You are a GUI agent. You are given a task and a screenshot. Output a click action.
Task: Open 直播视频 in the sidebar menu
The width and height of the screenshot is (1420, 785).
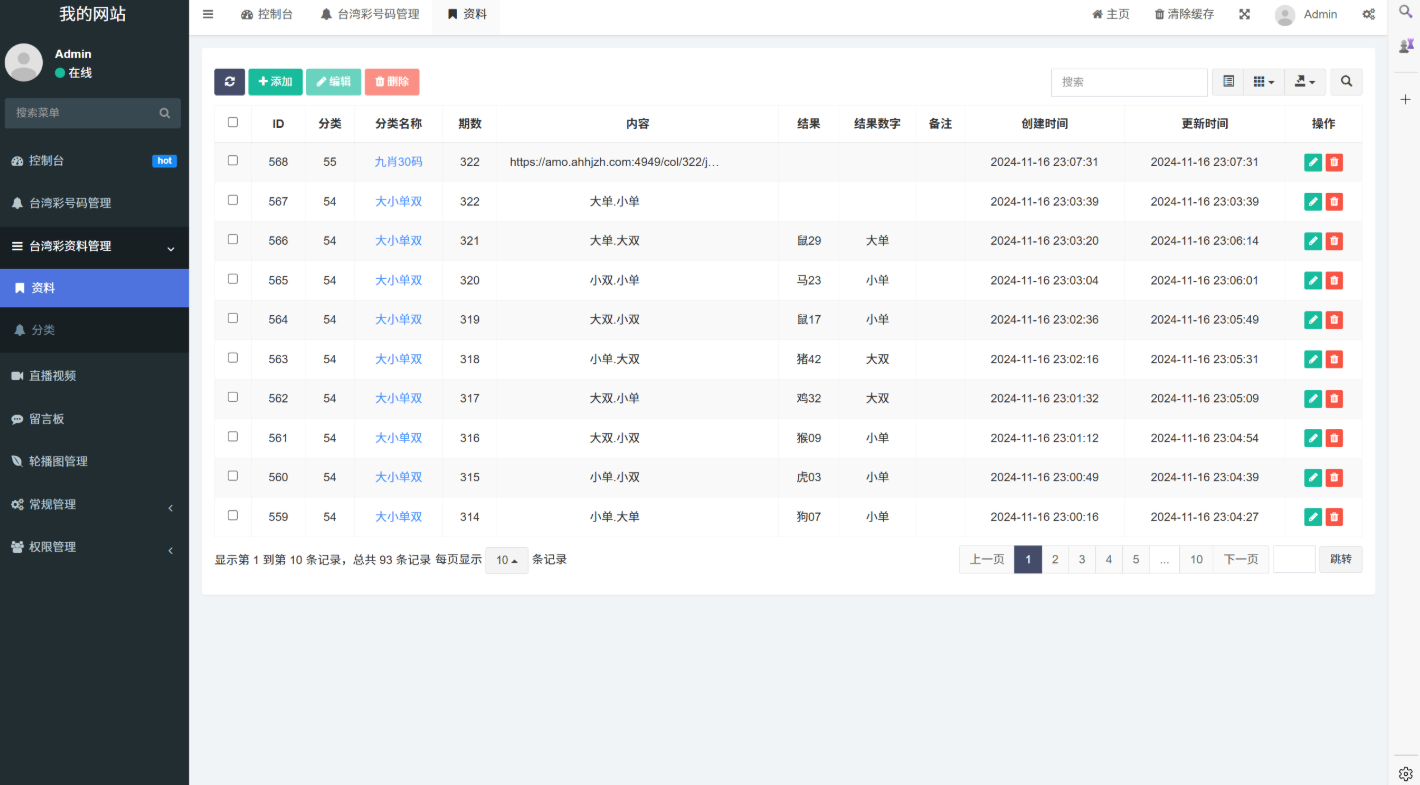[x=52, y=376]
